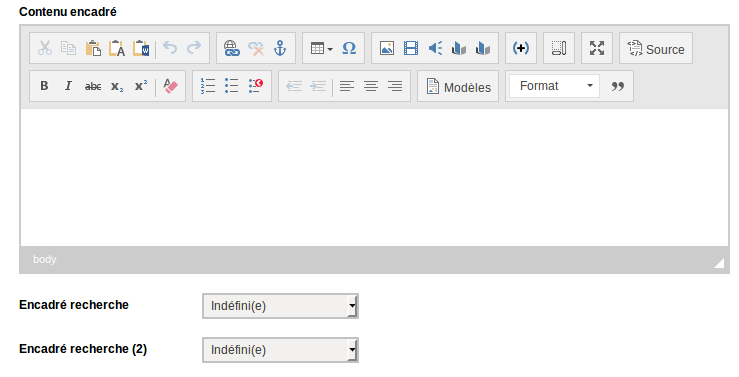This screenshot has width=739, height=377.
Task: Remove formatting with eraser icon
Action: 170,86
